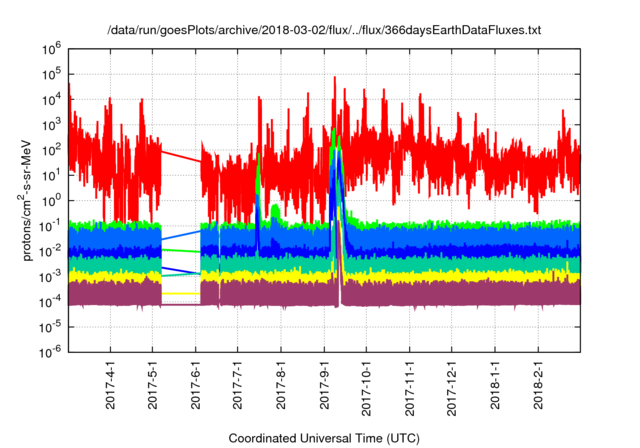Screen dimensions: 640x448
Task: Click the 2017-6-1 date tick label
Action: pyautogui.click(x=195, y=388)
